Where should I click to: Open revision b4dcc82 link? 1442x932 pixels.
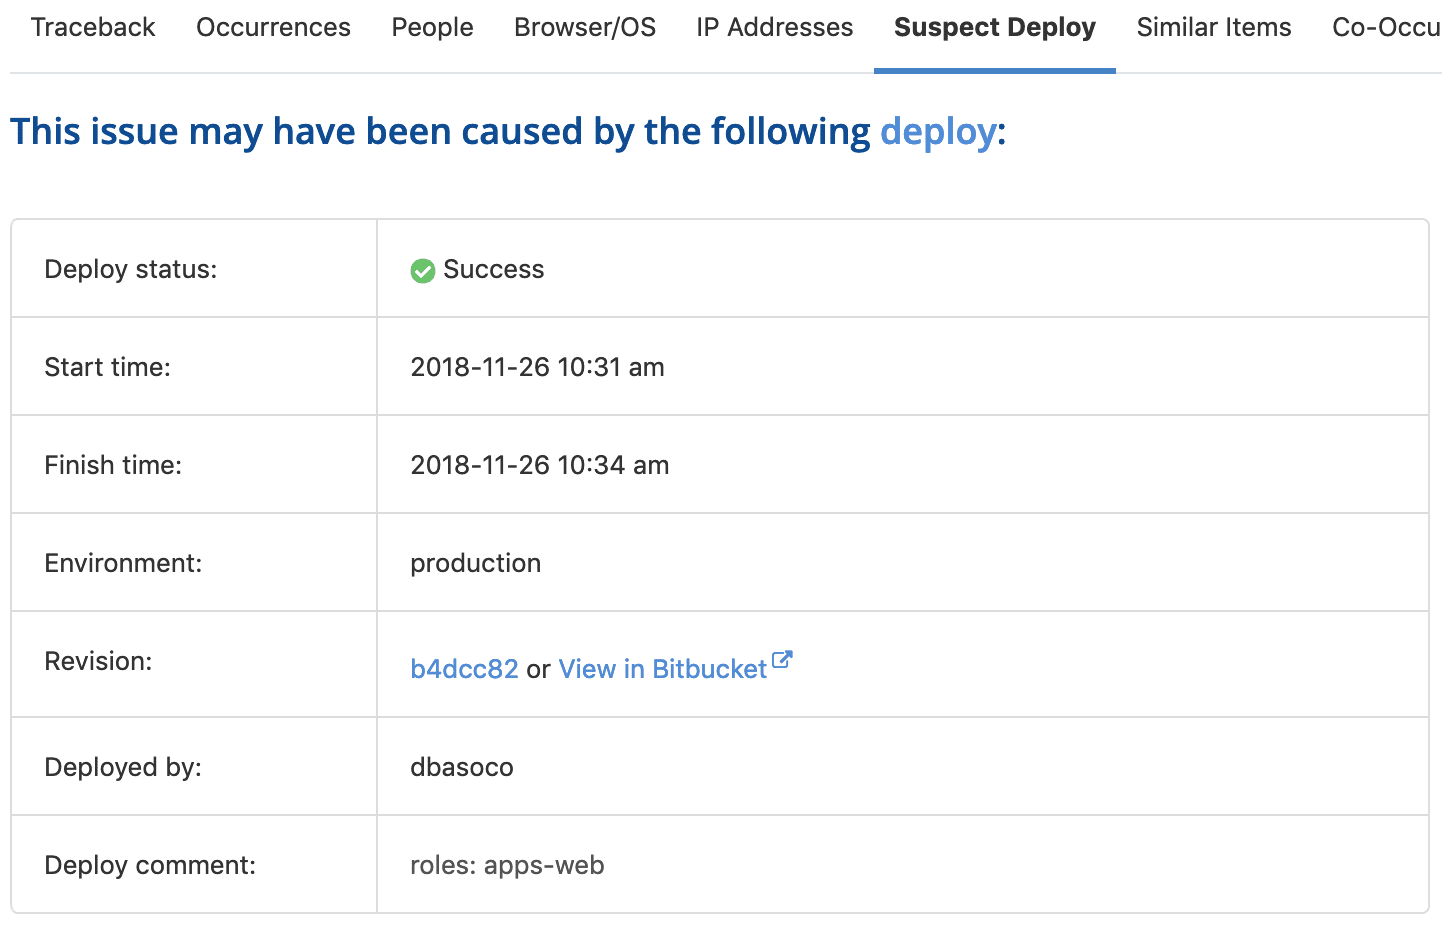[x=464, y=669]
